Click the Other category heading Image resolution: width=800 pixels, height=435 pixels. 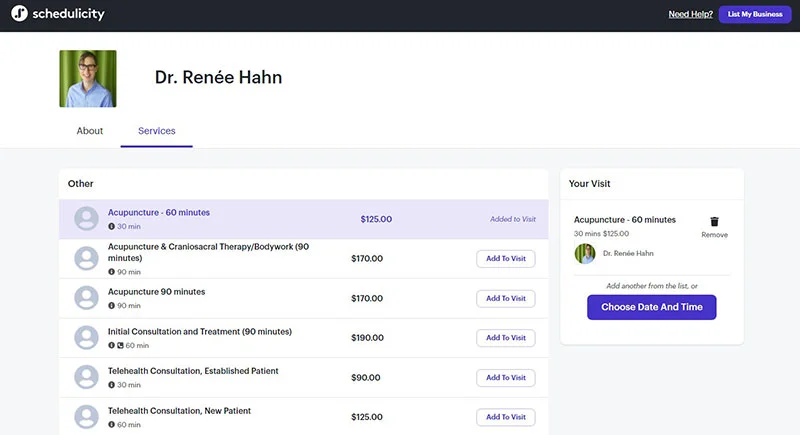point(81,184)
